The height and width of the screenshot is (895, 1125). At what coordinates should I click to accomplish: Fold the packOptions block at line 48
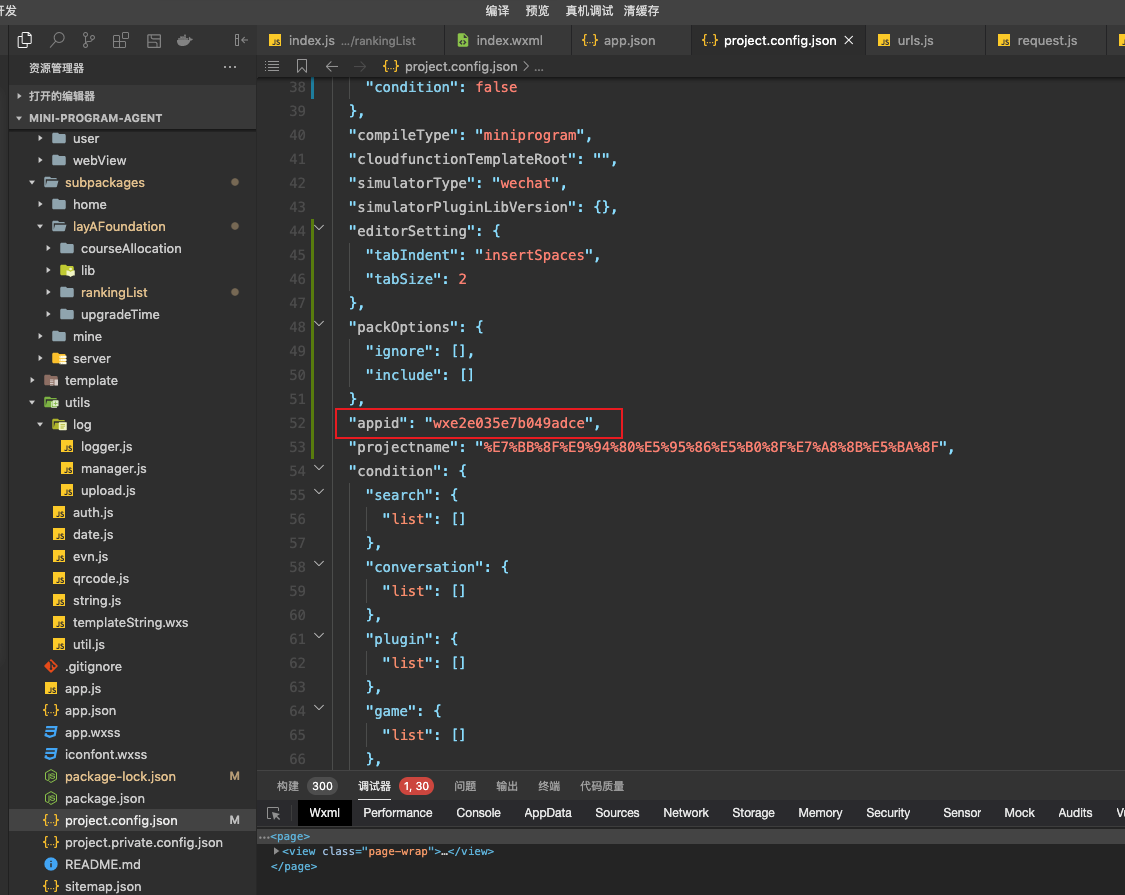(319, 324)
